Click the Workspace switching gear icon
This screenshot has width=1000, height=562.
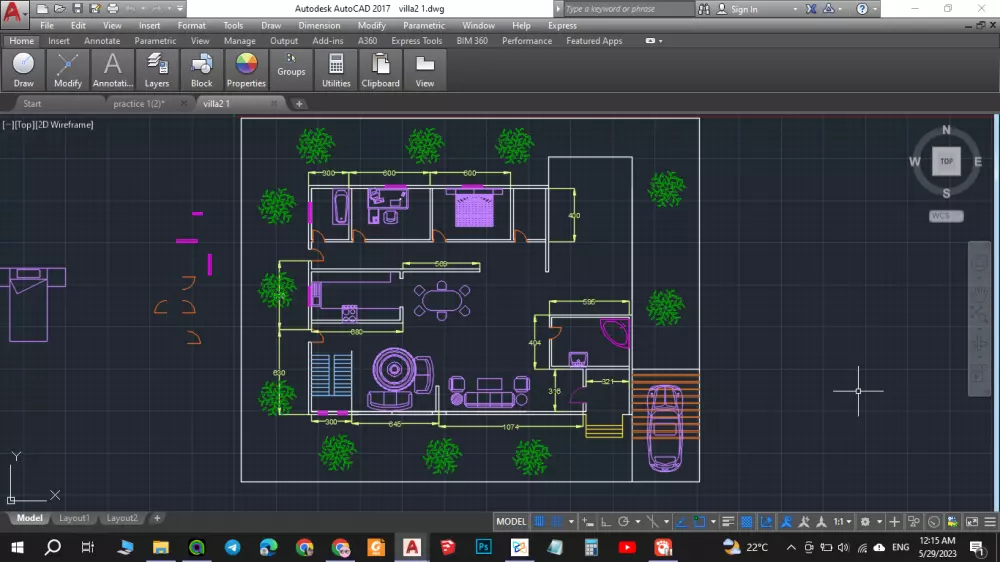[x=865, y=522]
